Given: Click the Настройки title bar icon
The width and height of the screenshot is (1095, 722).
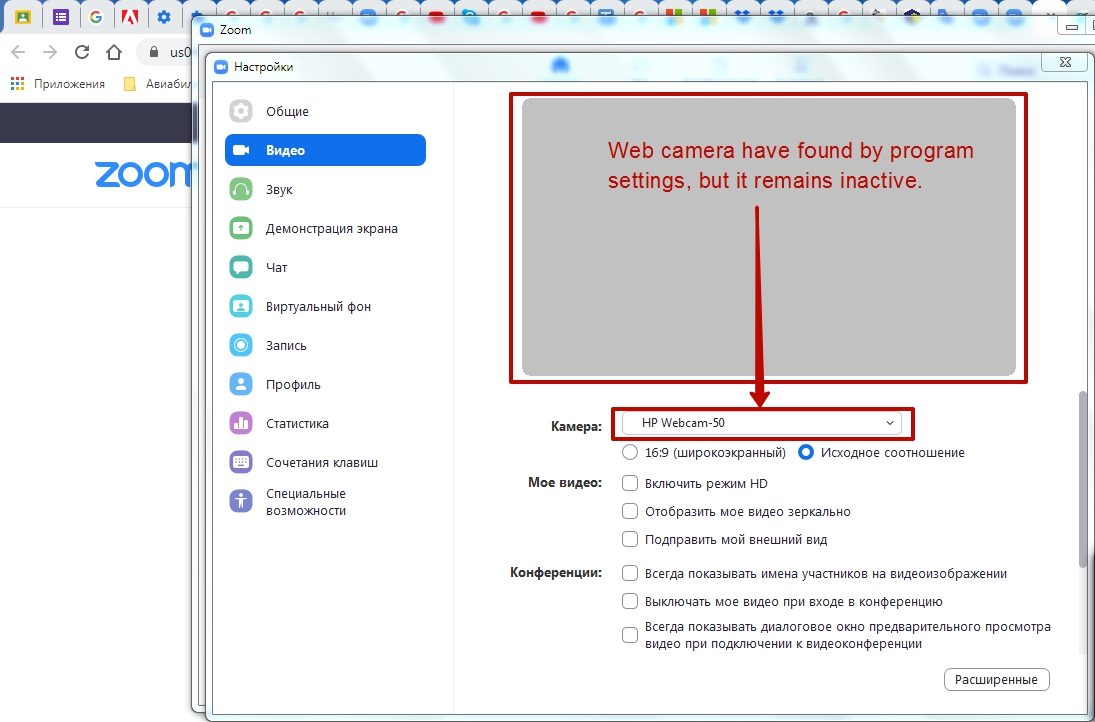Looking at the screenshot, I should pyautogui.click(x=221, y=67).
